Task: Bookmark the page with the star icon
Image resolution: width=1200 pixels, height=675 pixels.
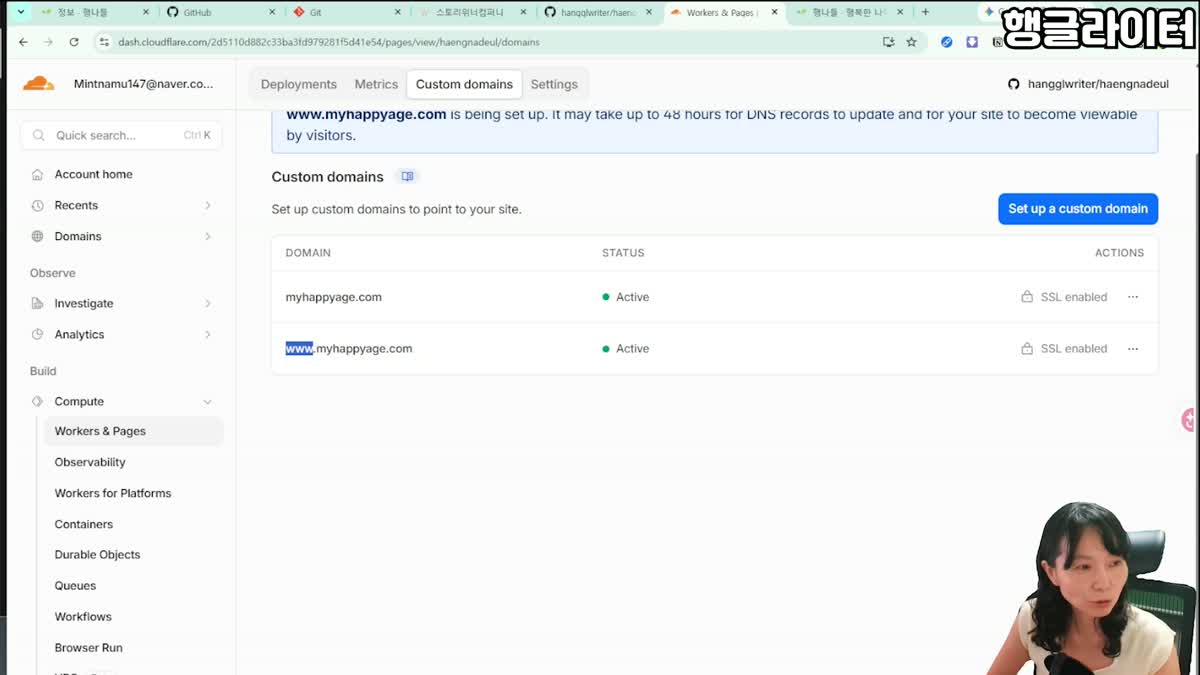Action: point(911,42)
